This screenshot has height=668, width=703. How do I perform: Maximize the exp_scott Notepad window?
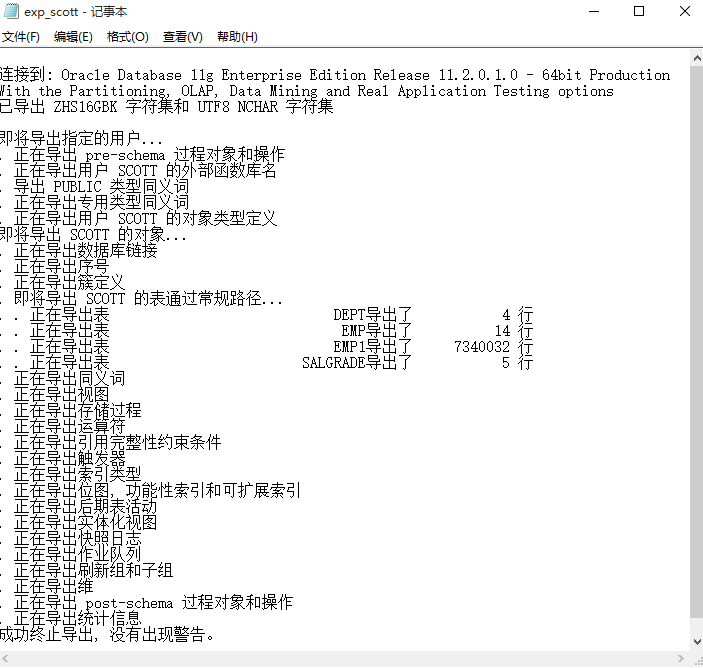(x=639, y=11)
